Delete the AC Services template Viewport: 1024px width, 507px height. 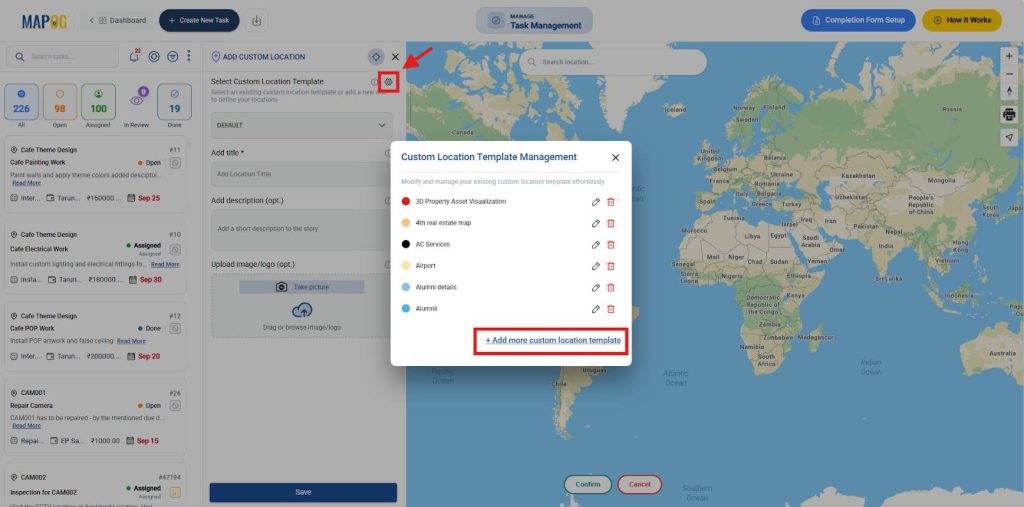coord(611,245)
